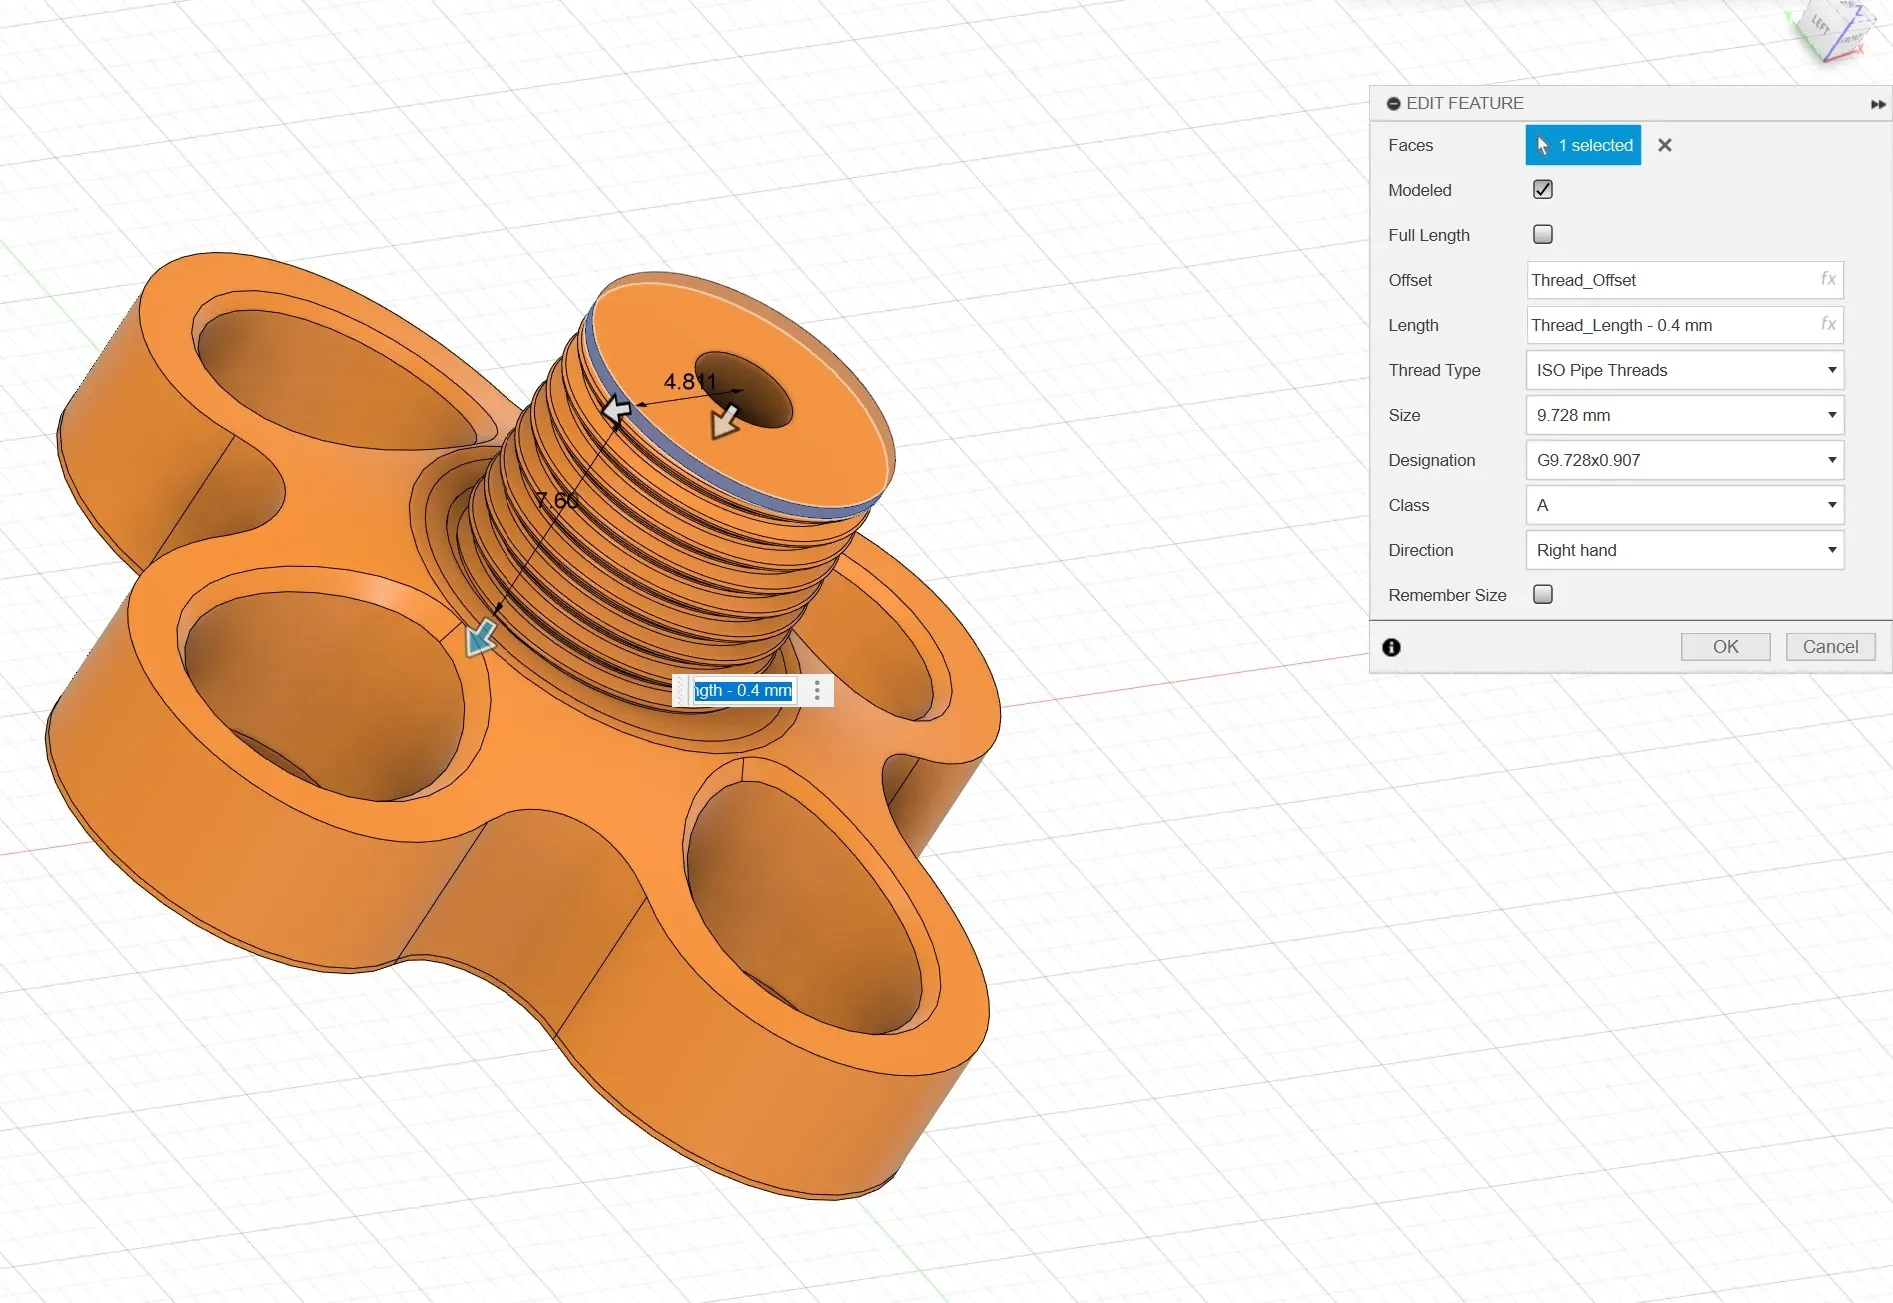Click the white offset arrow manipulator
1893x1303 pixels.
coord(617,408)
